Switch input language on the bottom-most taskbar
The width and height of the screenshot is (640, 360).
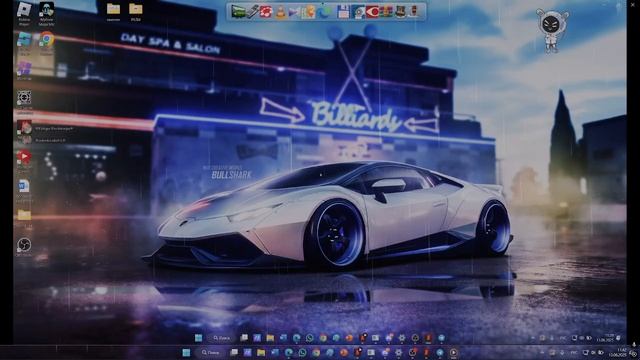tap(574, 352)
